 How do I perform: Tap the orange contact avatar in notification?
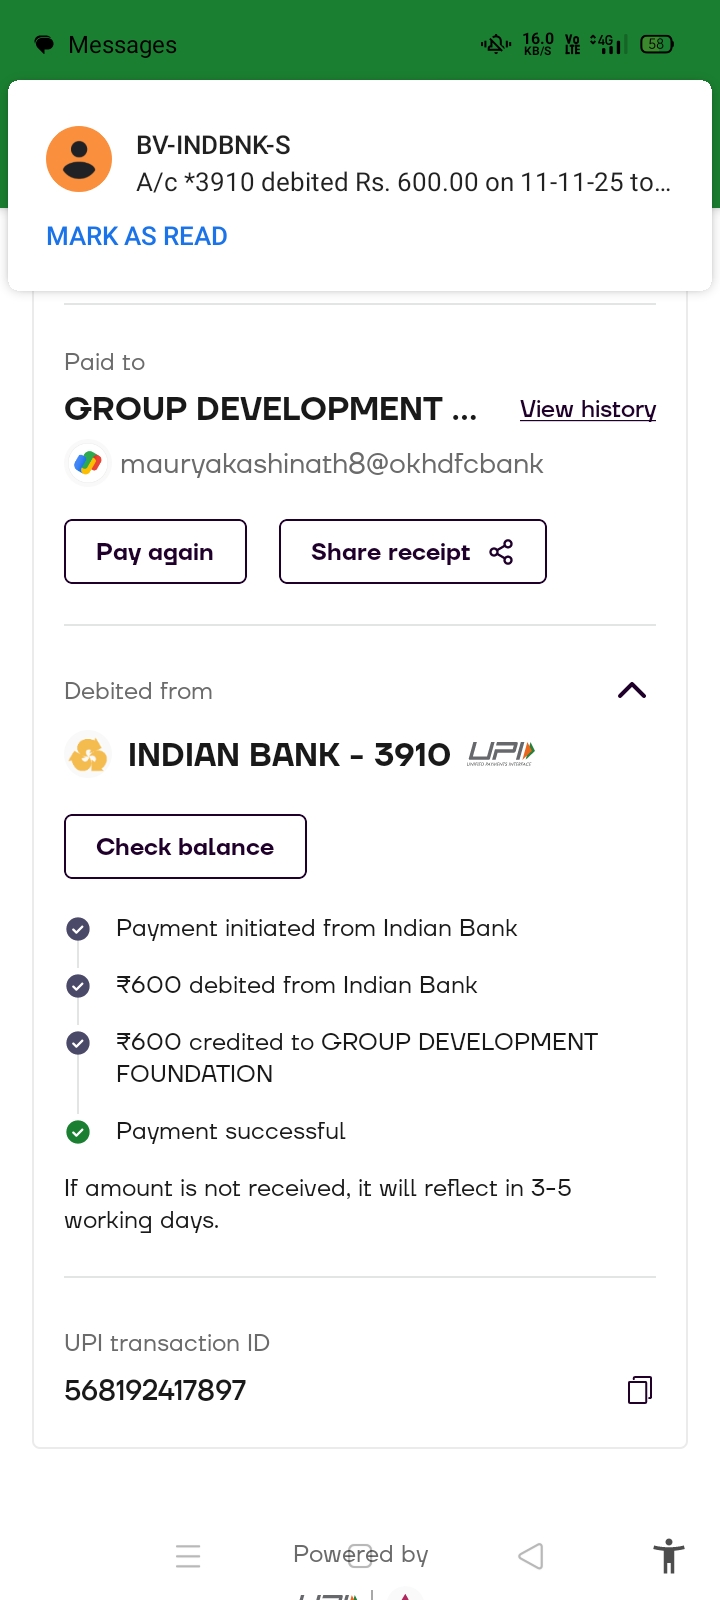coord(79,159)
